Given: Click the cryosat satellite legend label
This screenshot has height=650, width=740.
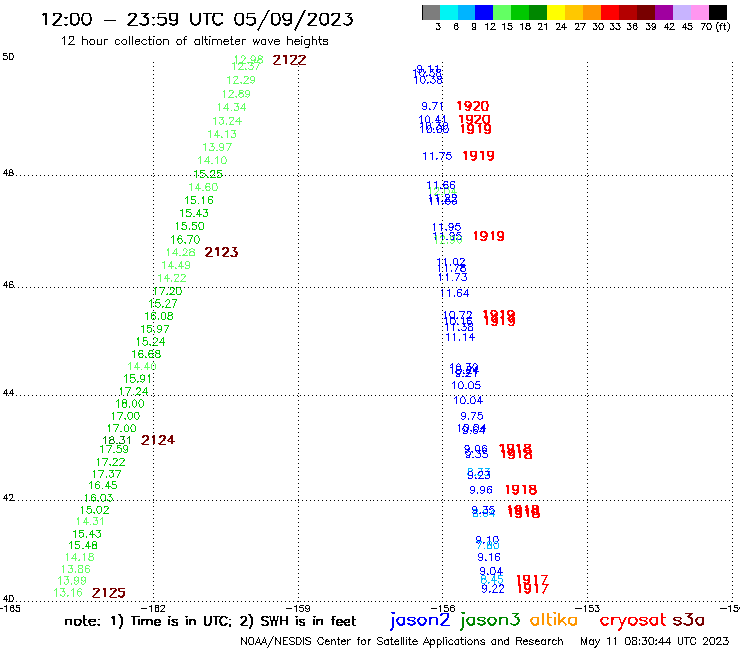Looking at the screenshot, I should click(632, 620).
